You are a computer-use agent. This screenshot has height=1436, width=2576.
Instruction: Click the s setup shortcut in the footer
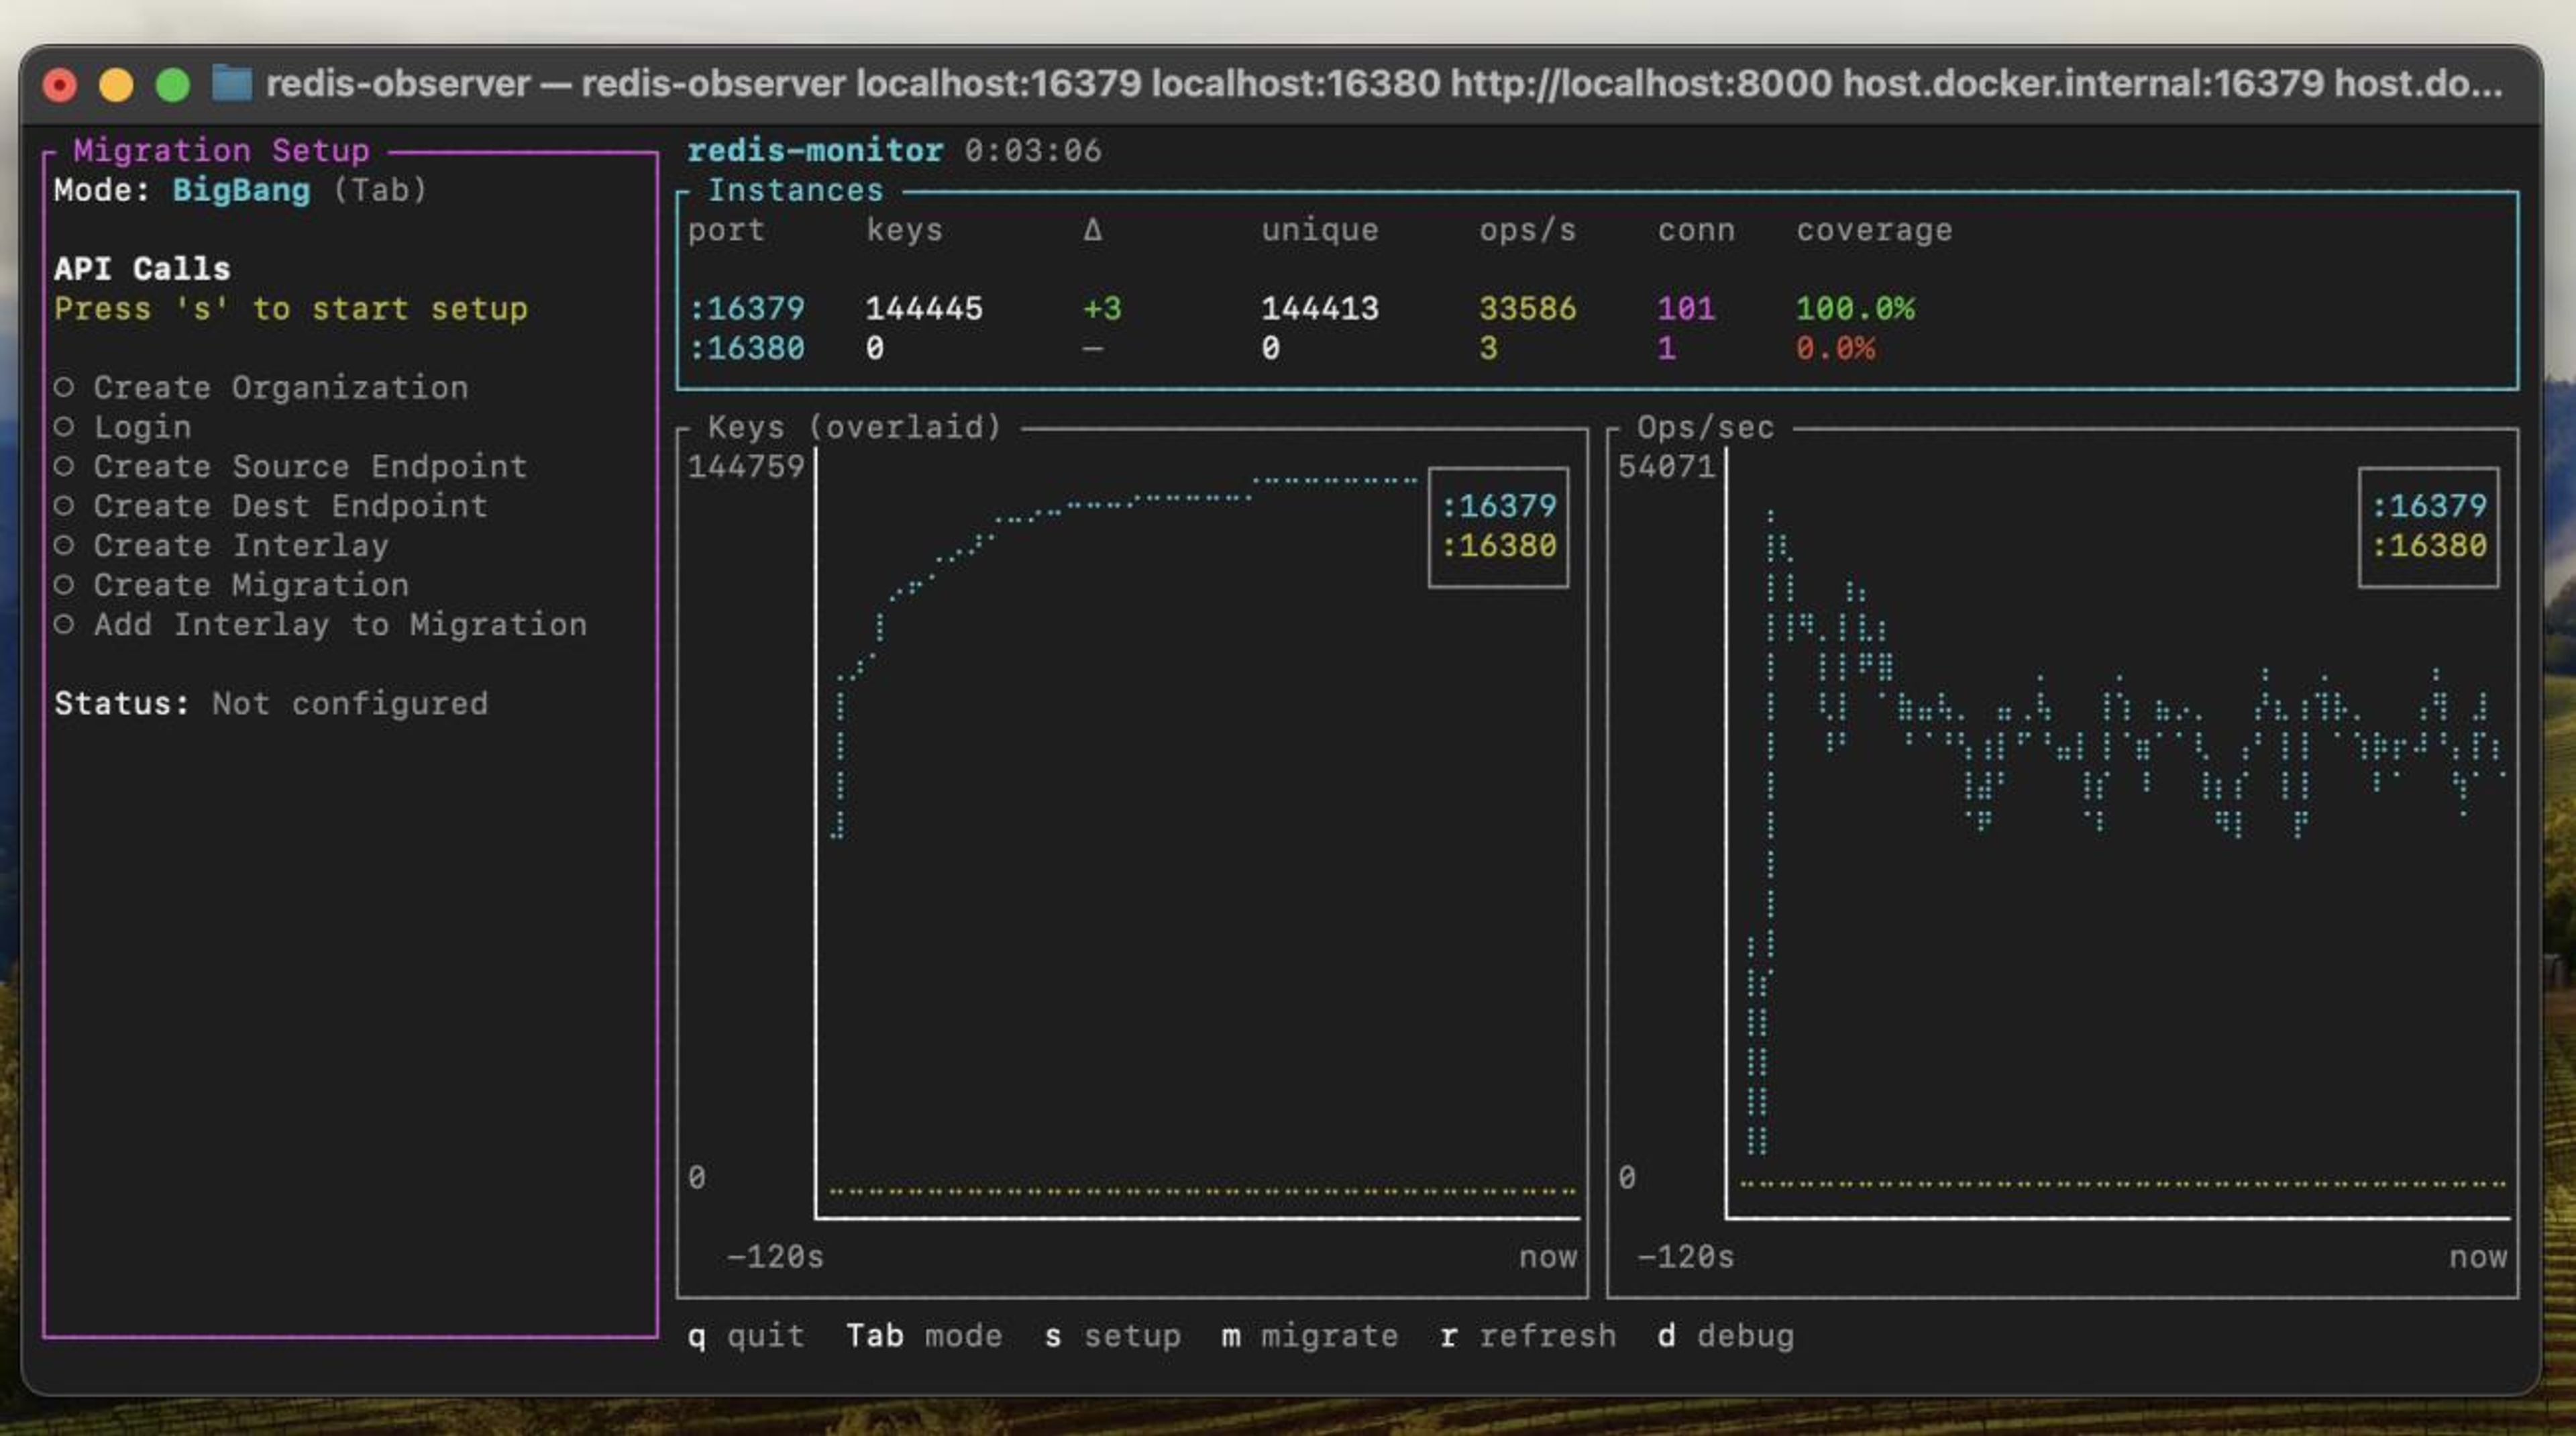coord(1112,1336)
